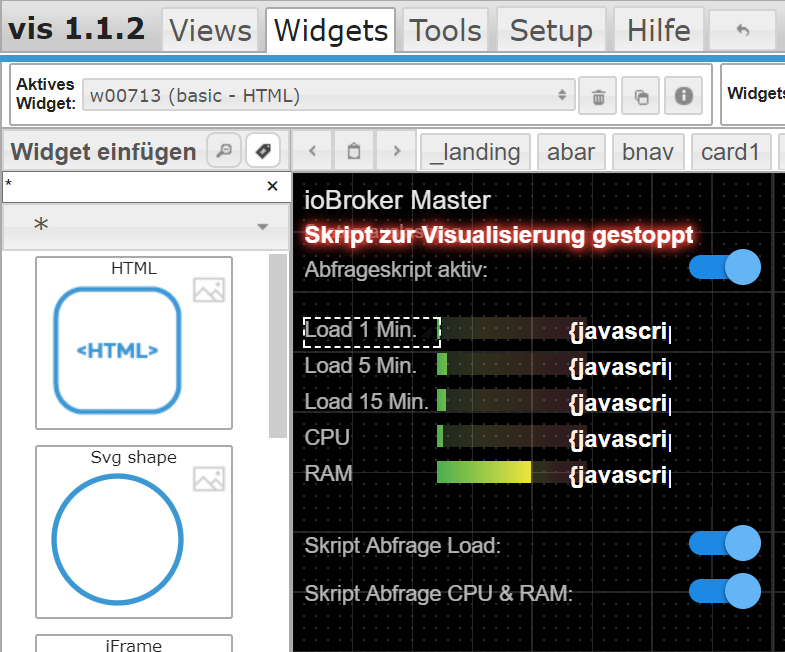Toggle the Abfrageskript aktiv switch
This screenshot has height=652, width=785.
click(x=724, y=267)
